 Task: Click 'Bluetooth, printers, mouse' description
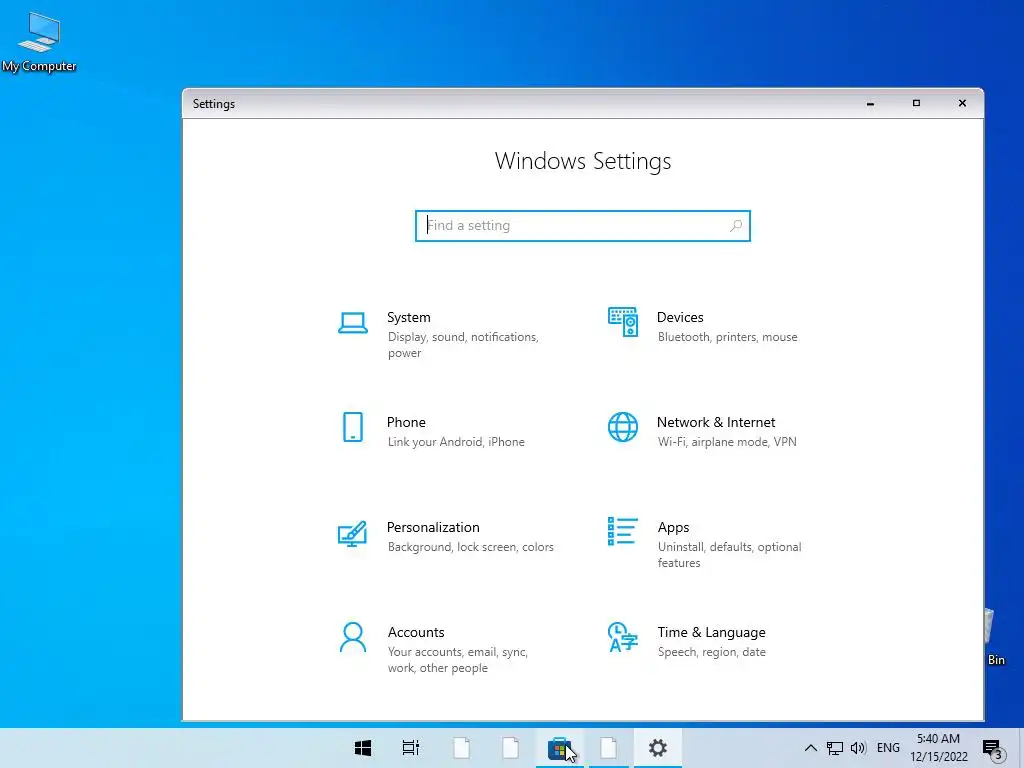click(x=728, y=337)
